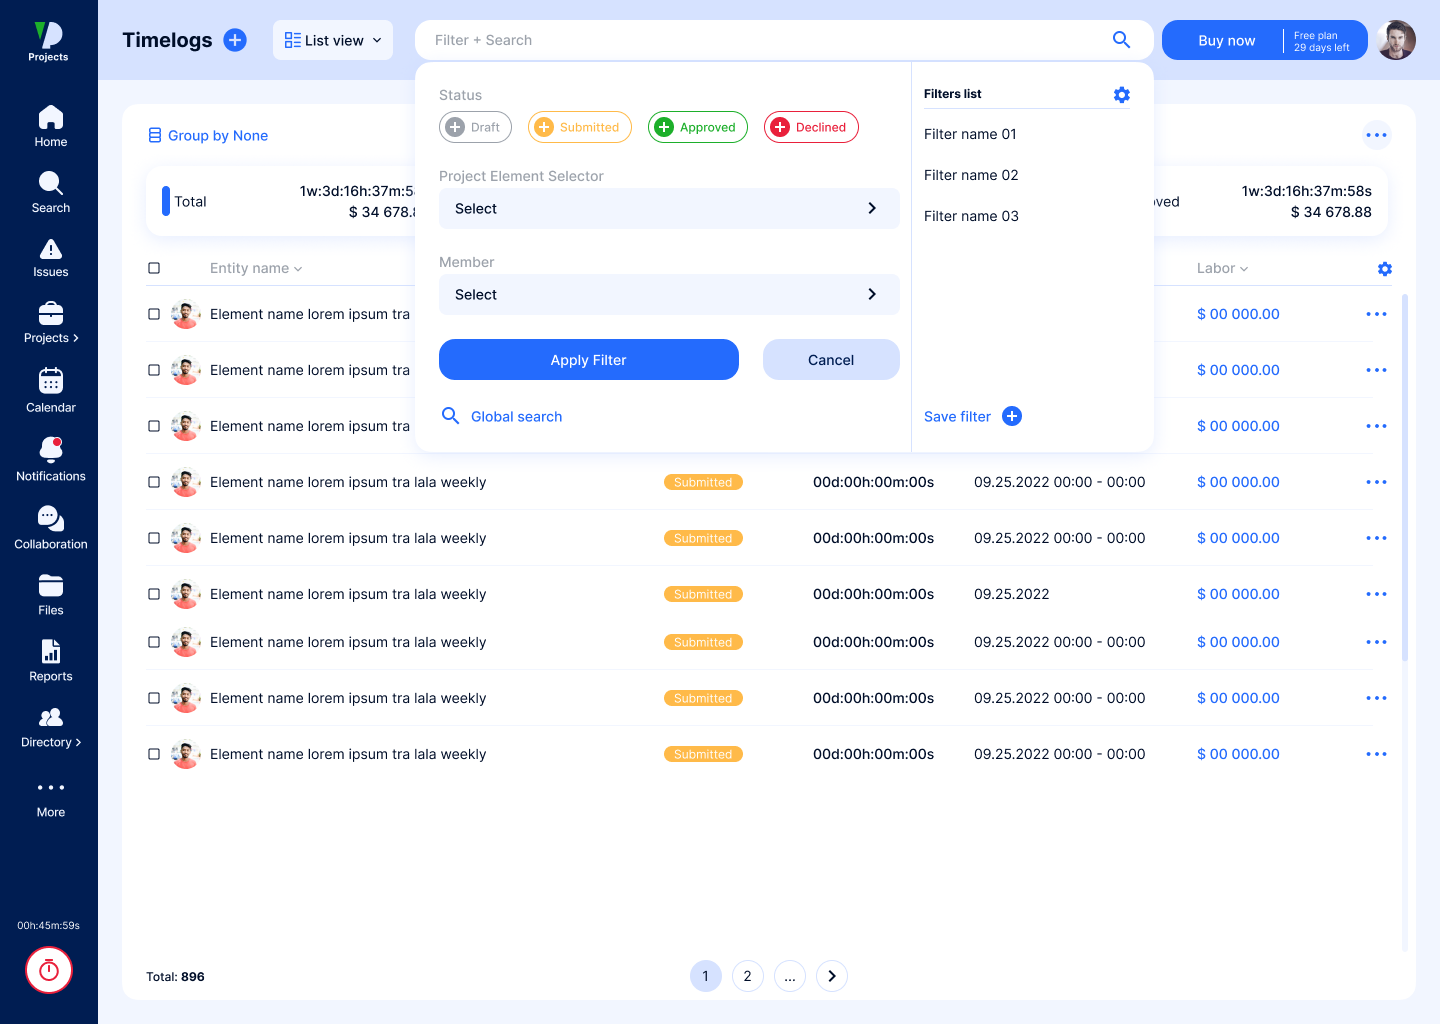Open the List view dropdown
Screen dimensions: 1440x1024
(x=333, y=40)
